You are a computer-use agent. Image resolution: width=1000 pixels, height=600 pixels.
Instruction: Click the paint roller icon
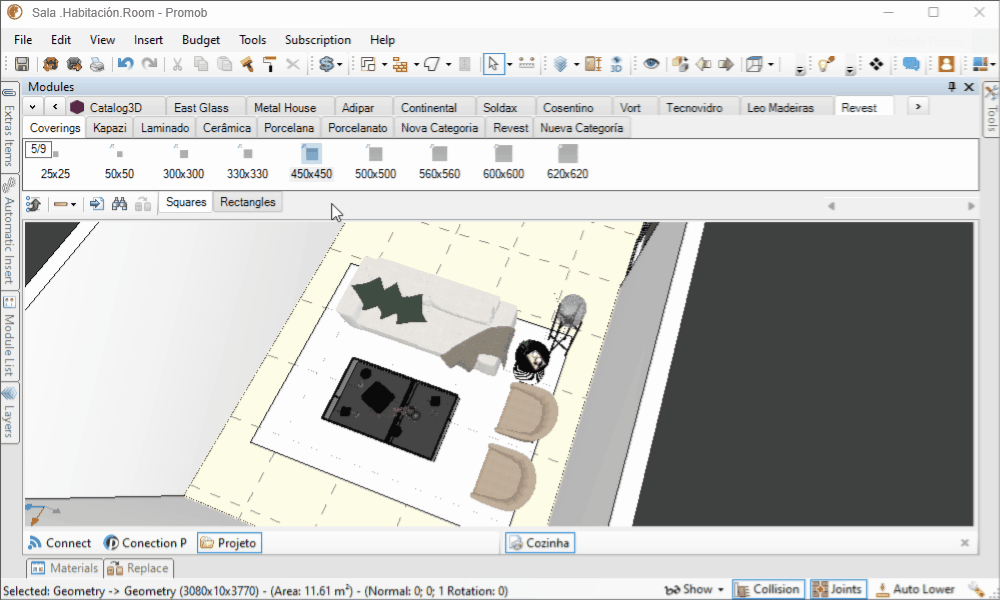click(x=269, y=64)
